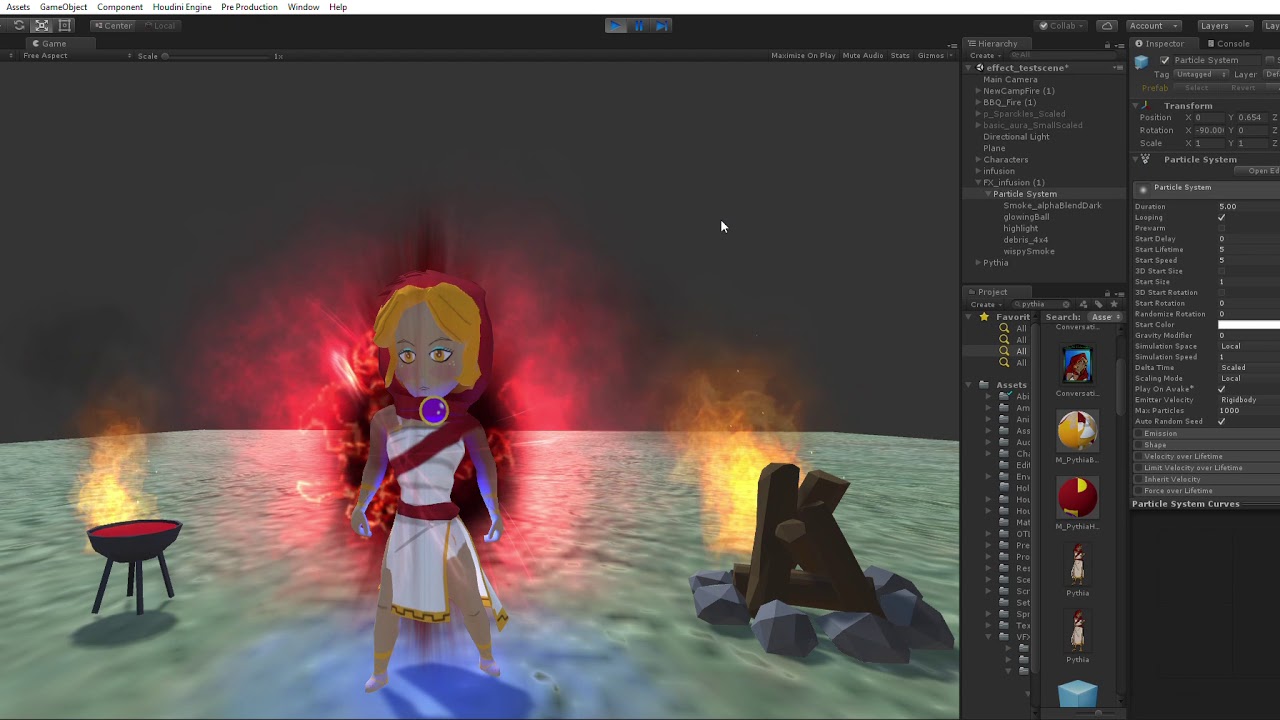Expand the BBQ_Fire (1) hierarchy item
Image resolution: width=1280 pixels, height=720 pixels.
click(978, 102)
